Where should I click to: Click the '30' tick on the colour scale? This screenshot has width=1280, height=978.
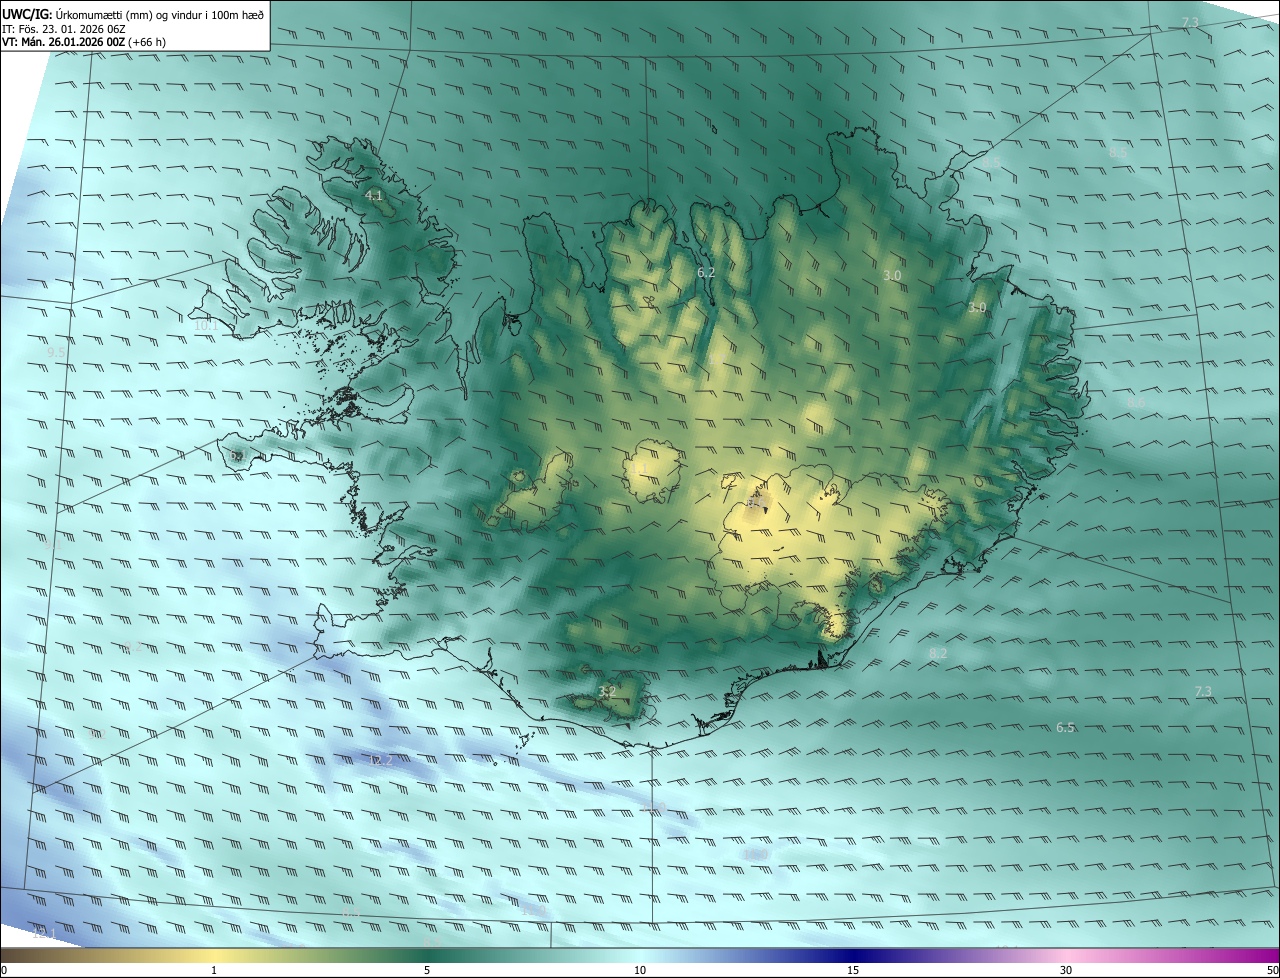[x=1066, y=971]
